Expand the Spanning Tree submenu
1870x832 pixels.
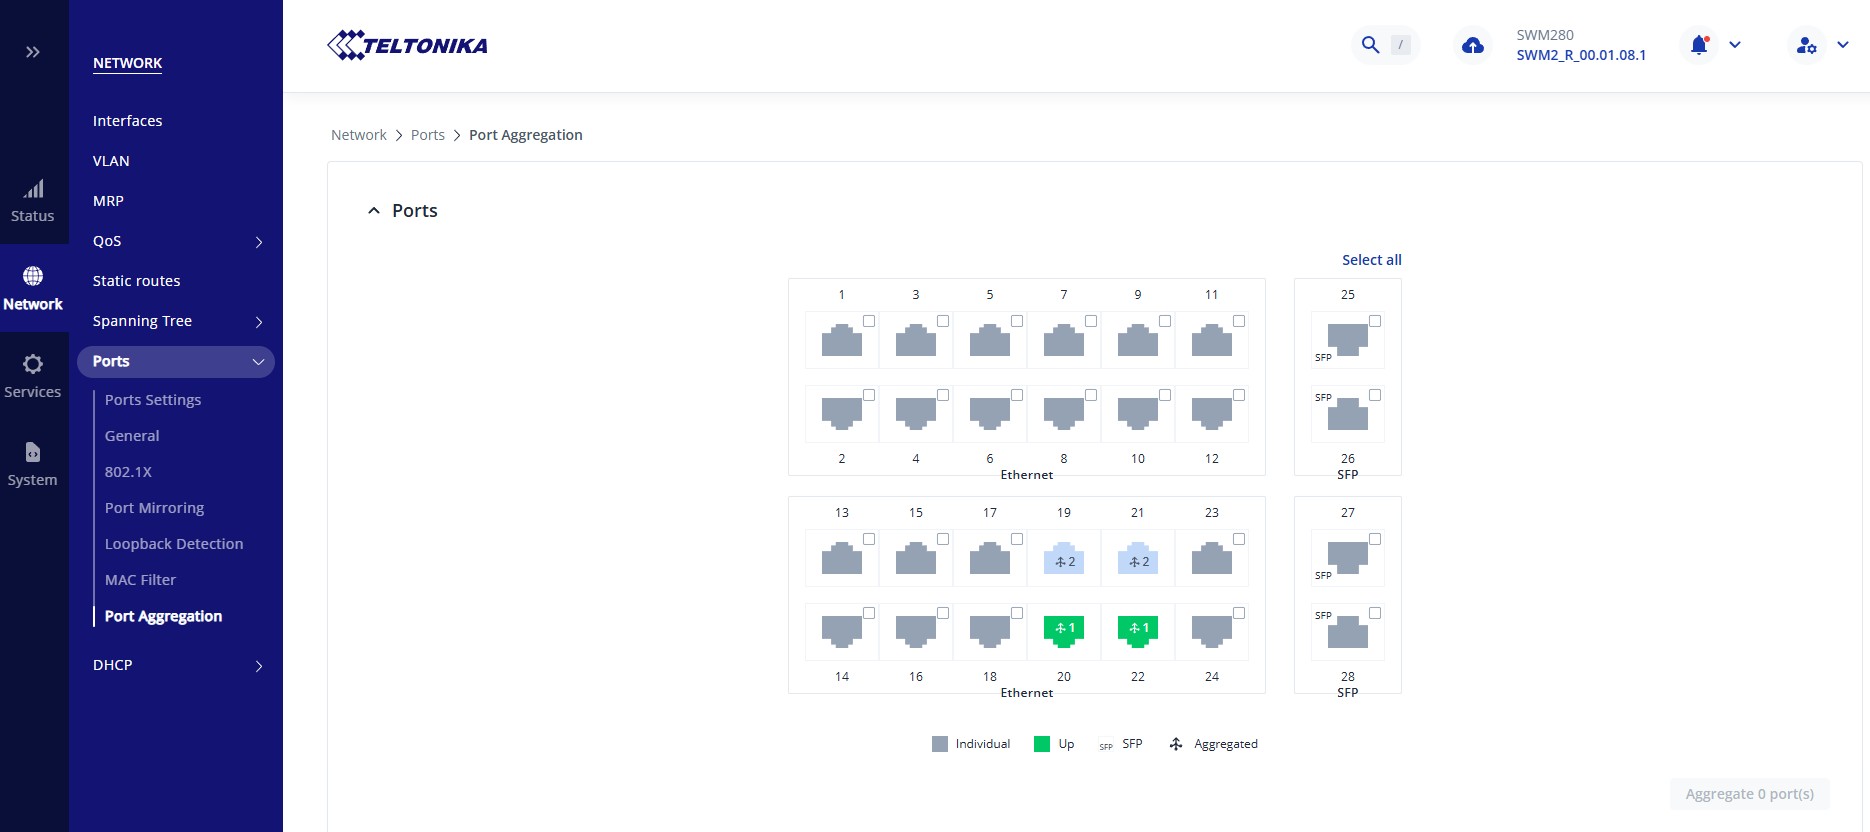pyautogui.click(x=259, y=322)
